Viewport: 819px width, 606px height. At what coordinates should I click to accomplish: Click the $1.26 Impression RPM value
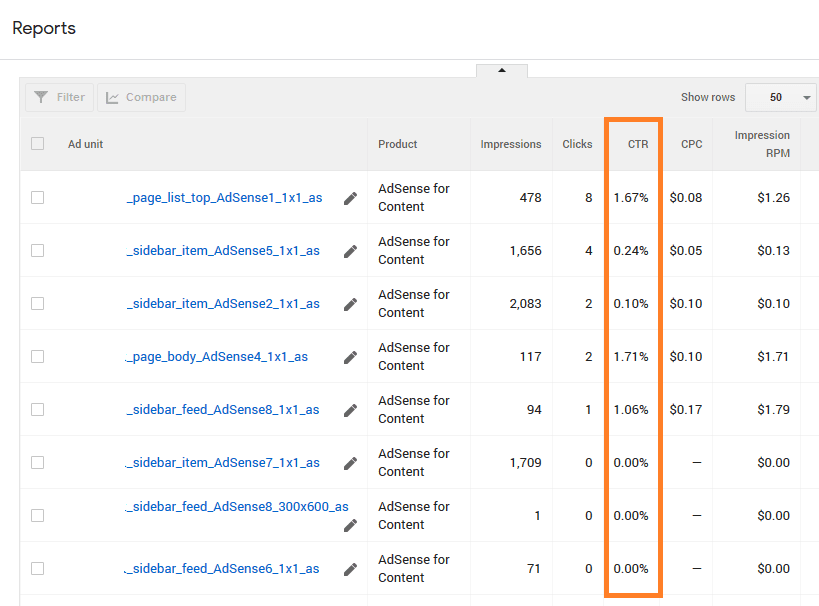point(774,197)
